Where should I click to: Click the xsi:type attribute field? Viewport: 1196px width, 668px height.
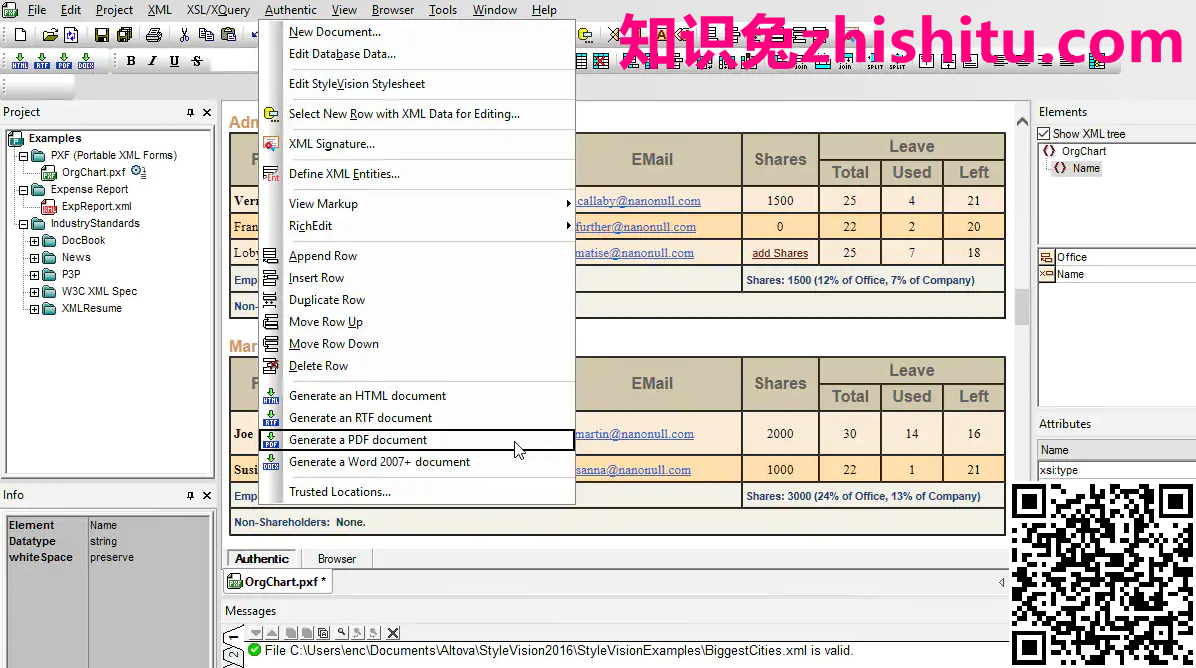pos(1117,470)
